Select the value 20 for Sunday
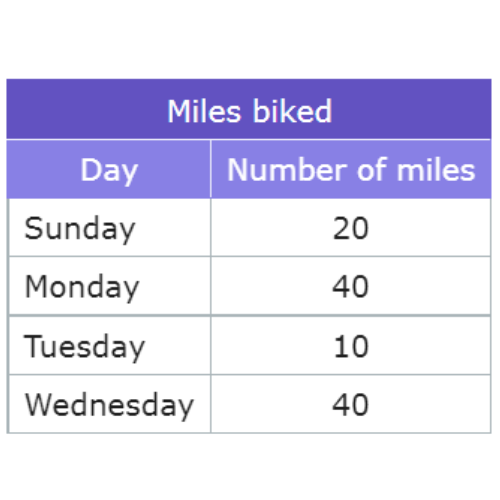The image size is (500, 500). pyautogui.click(x=351, y=228)
